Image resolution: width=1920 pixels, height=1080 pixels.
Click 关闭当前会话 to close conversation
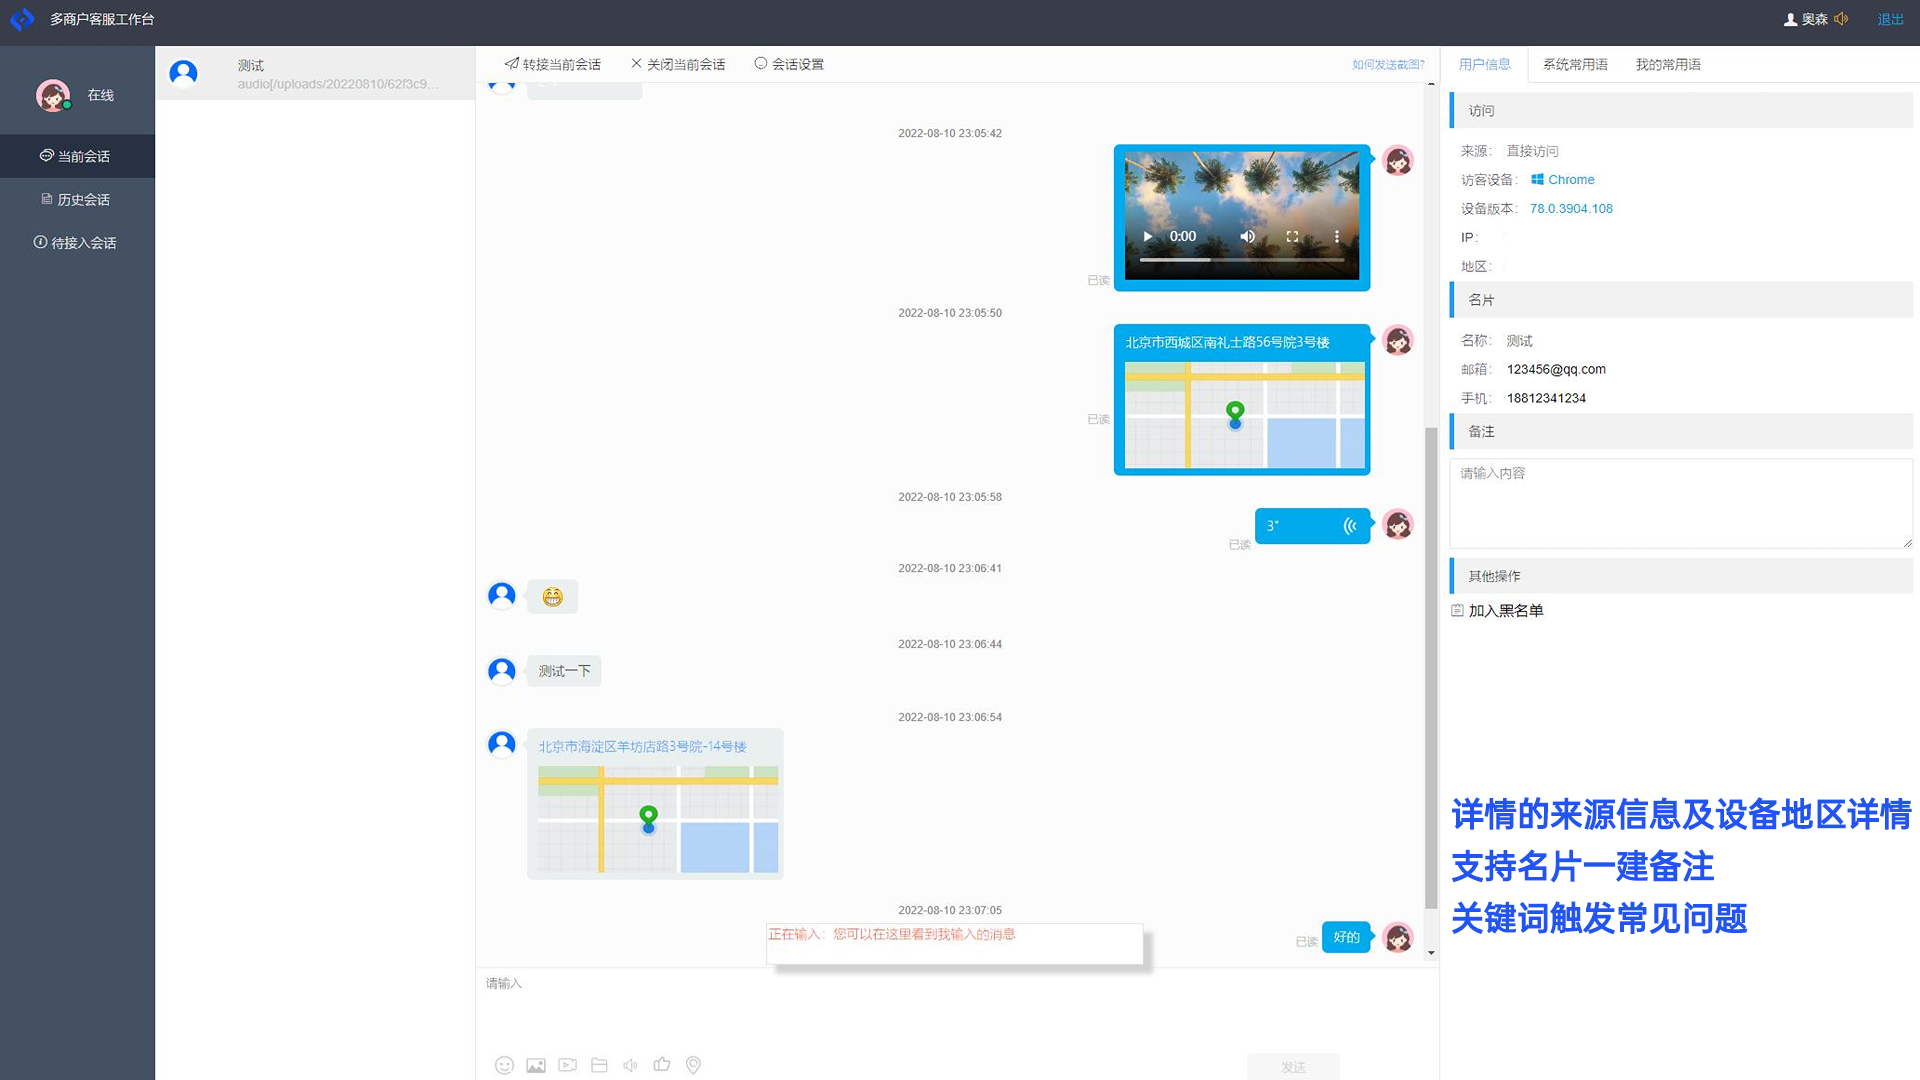pos(678,64)
